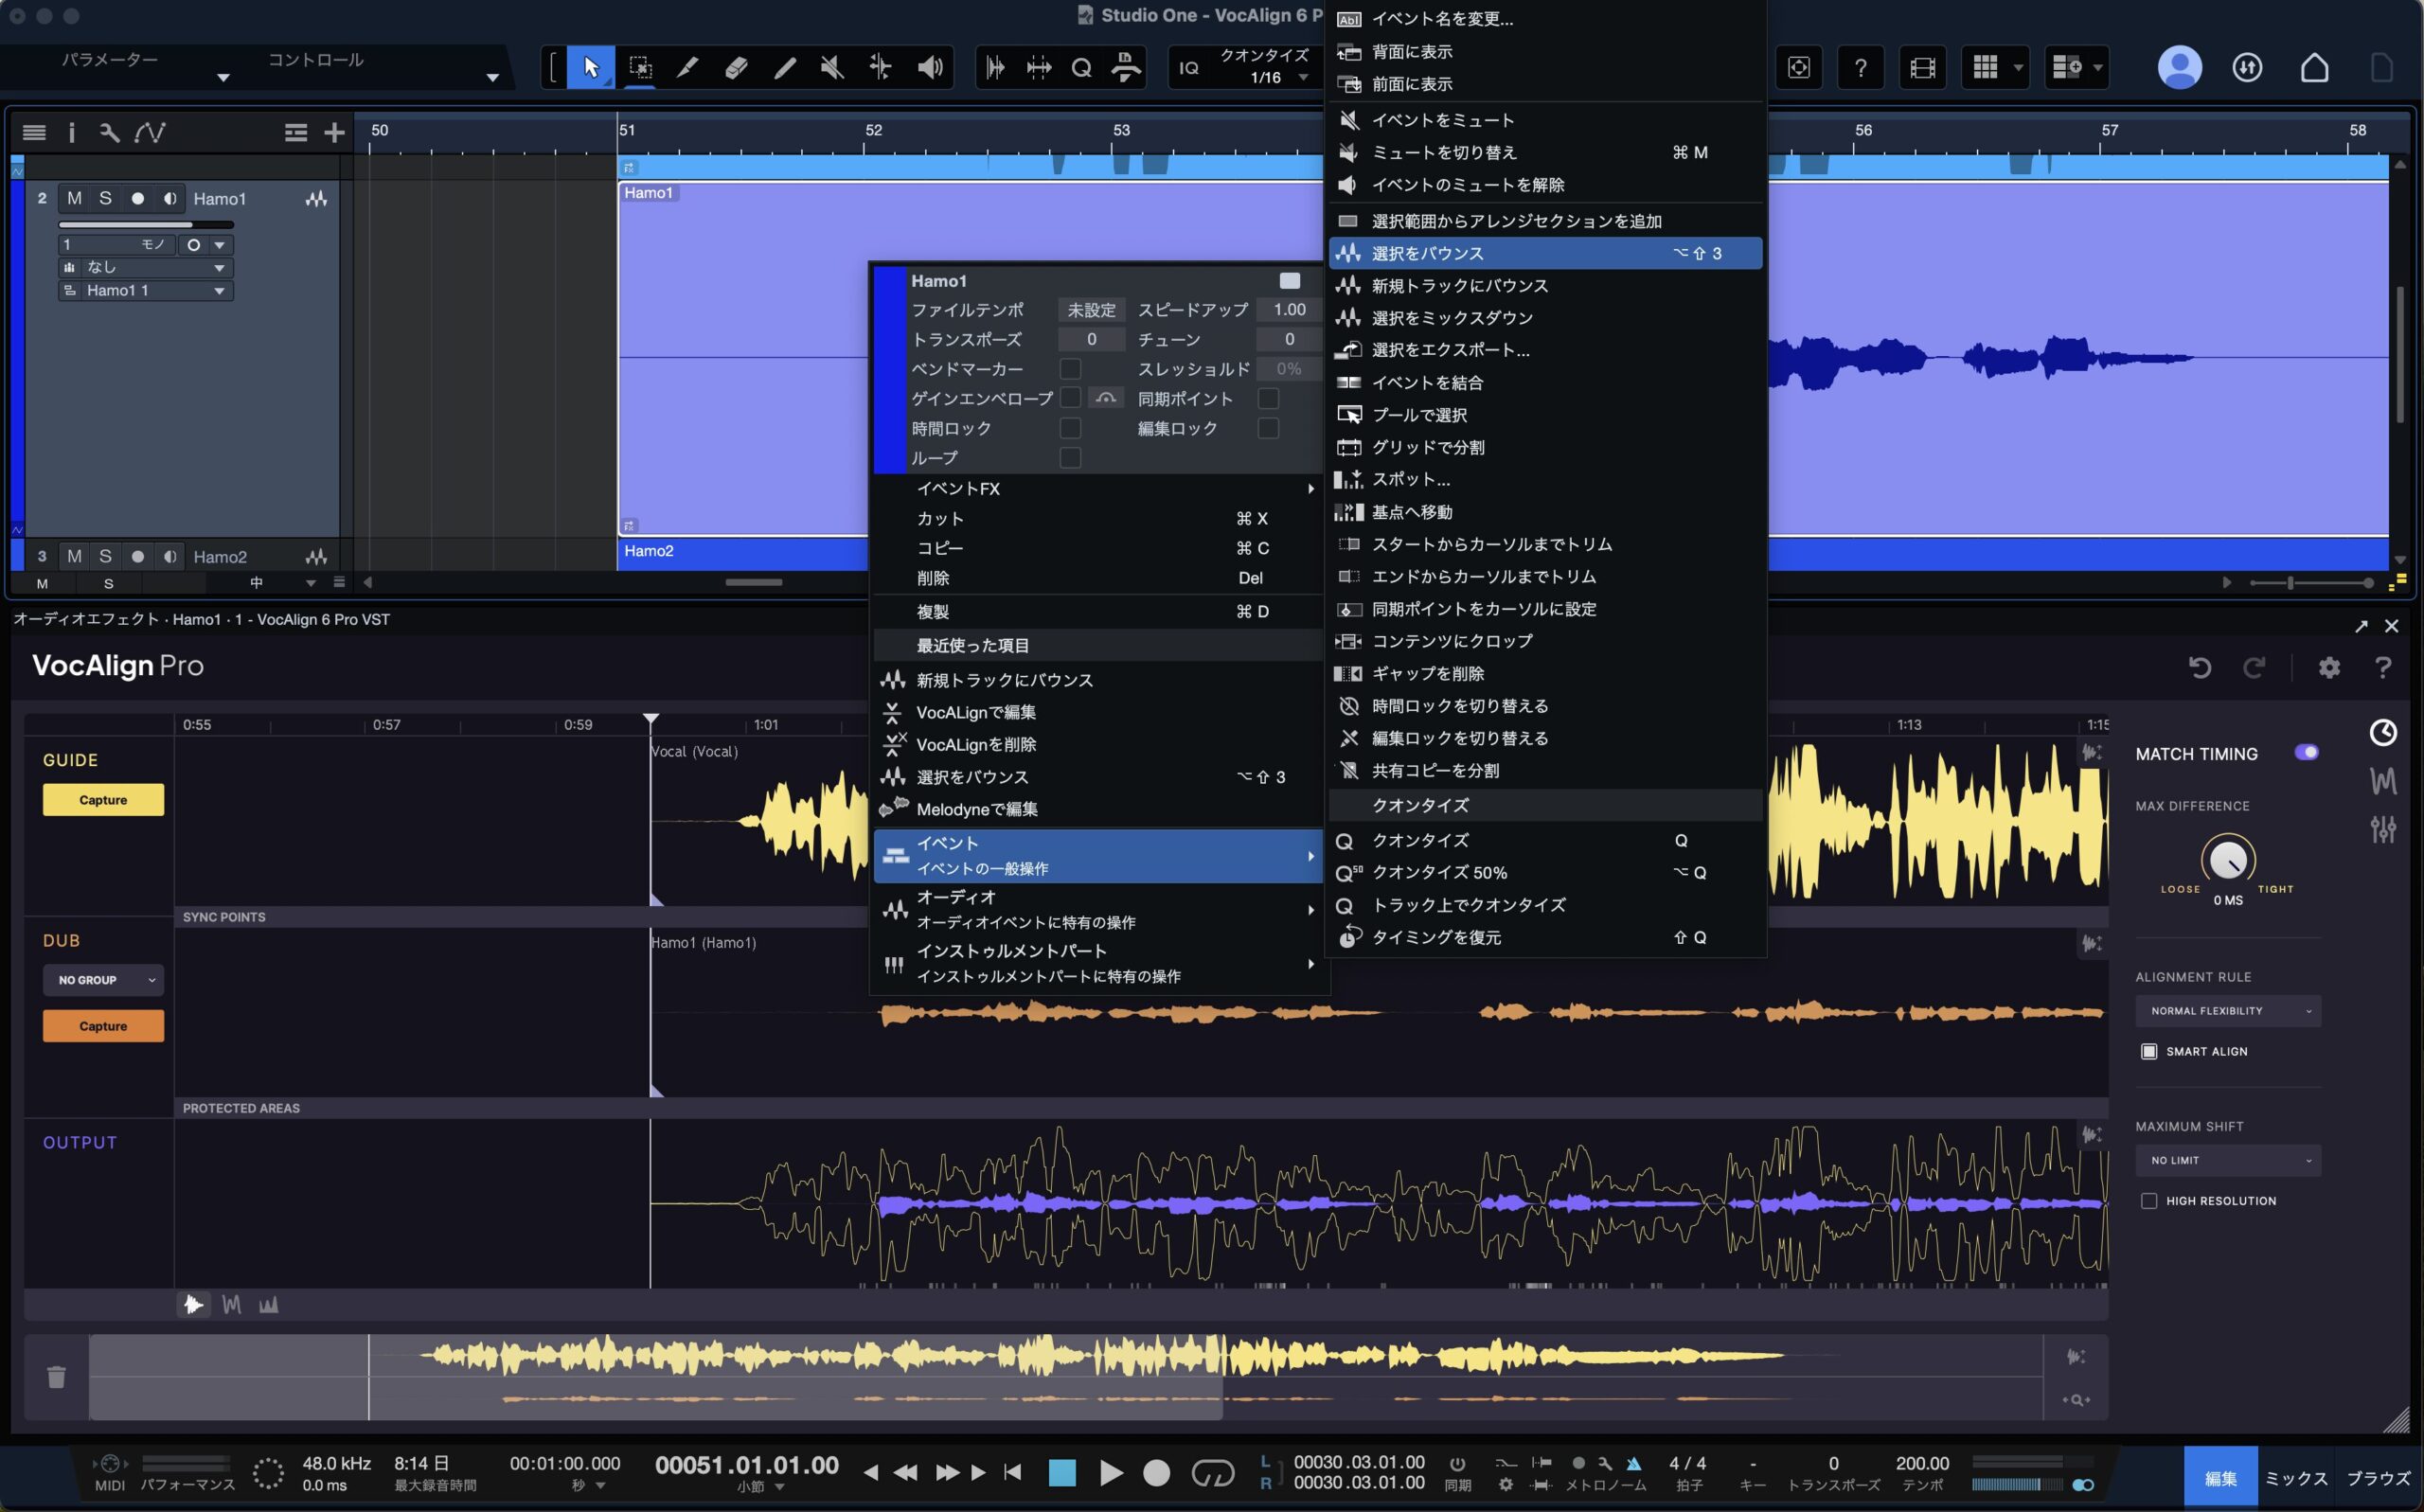Image resolution: width=2424 pixels, height=1512 pixels.
Task: Click the arrangement horizontal scrollbar thumb
Action: (753, 582)
